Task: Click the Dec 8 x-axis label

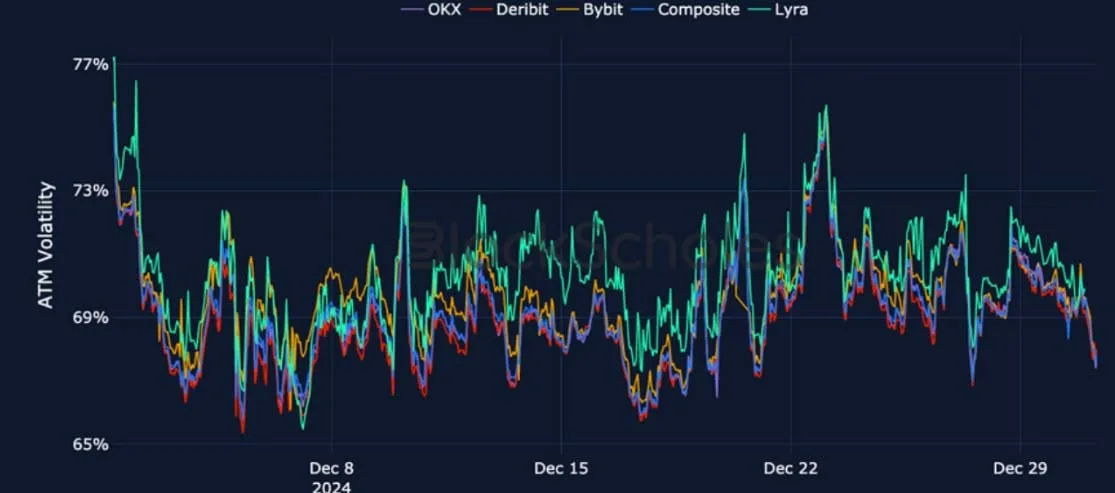Action: [331, 469]
